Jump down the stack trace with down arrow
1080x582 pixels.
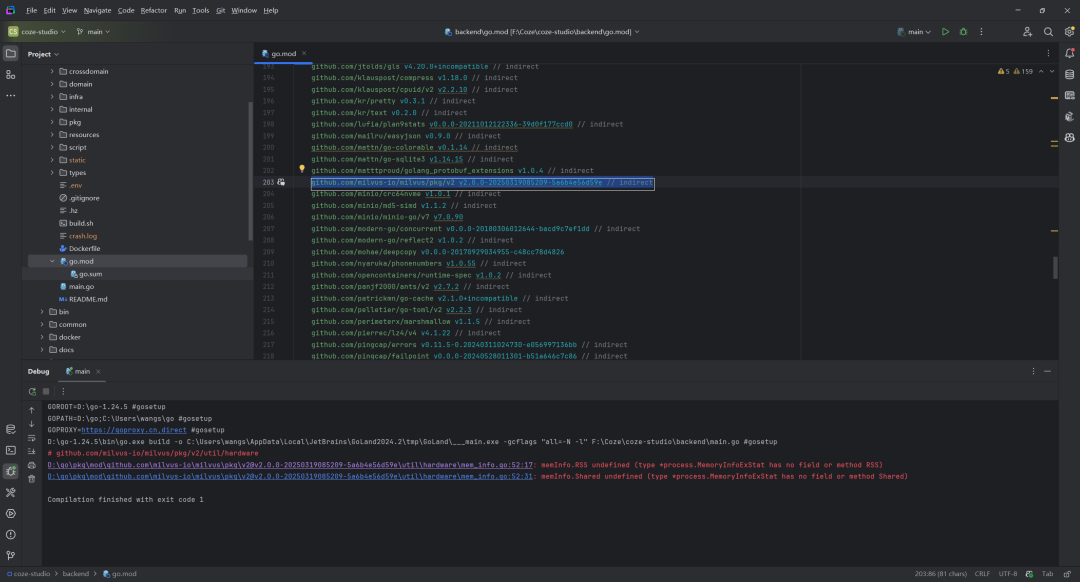(x=32, y=424)
